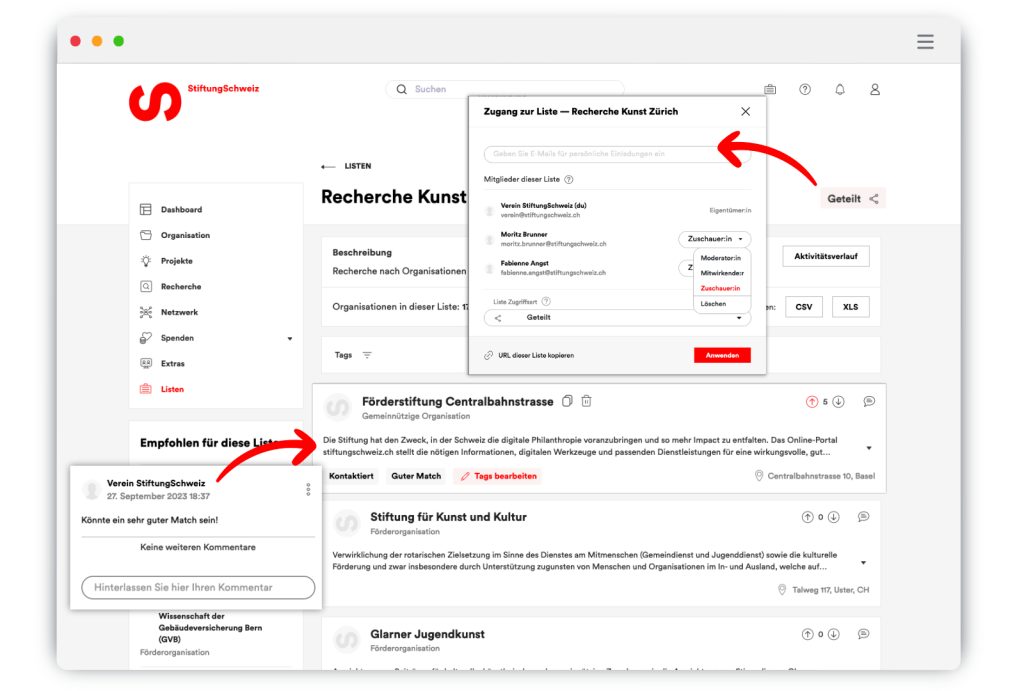Export the list as CSV
The image size is (1024, 691).
(x=804, y=307)
